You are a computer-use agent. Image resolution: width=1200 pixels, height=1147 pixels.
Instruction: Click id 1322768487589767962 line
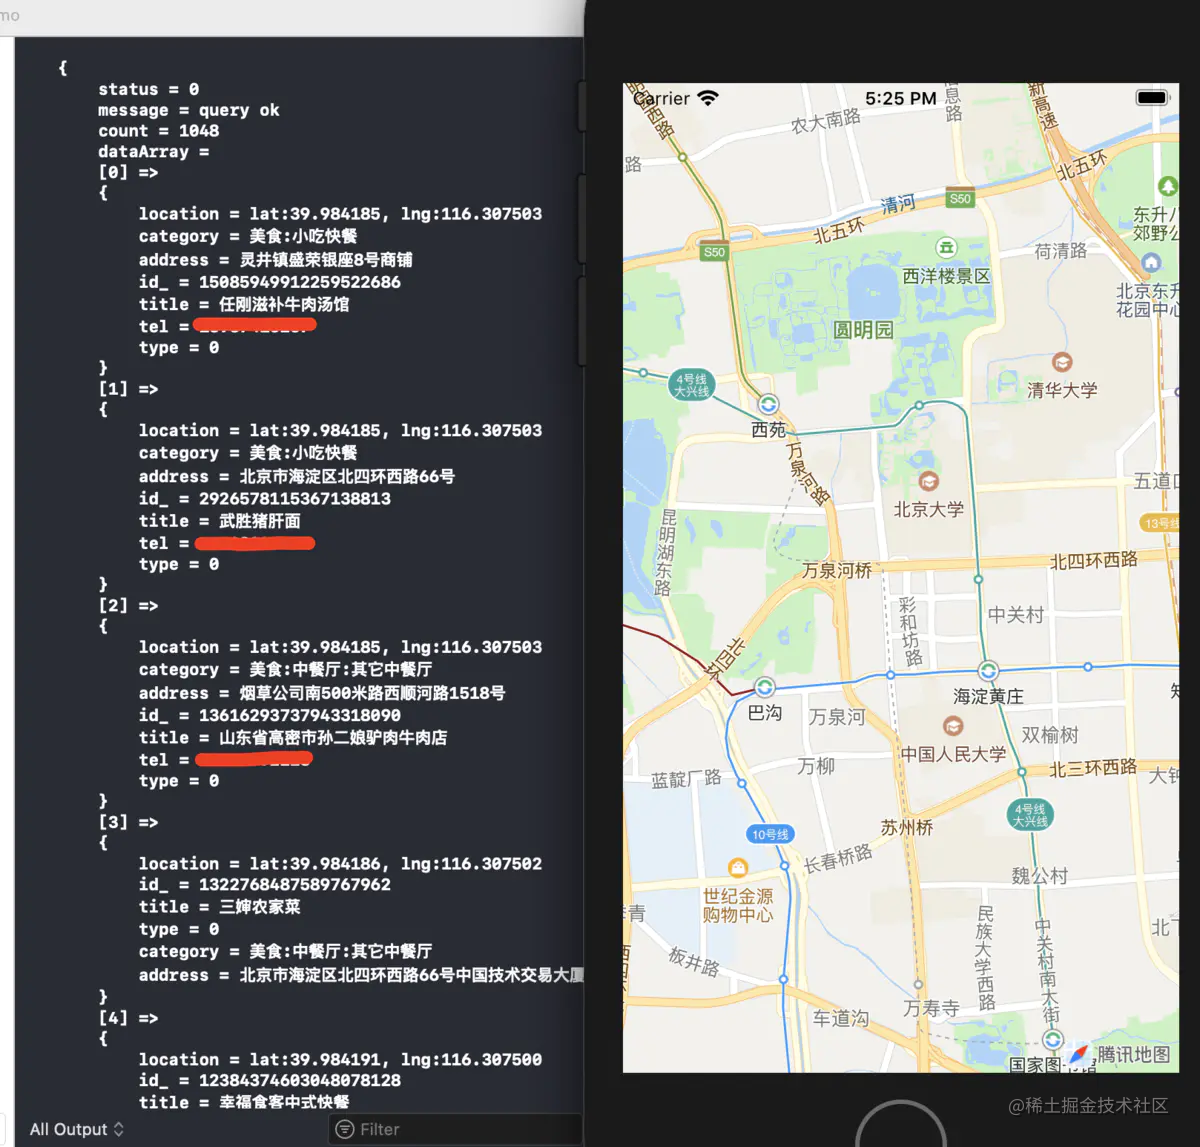(265, 884)
